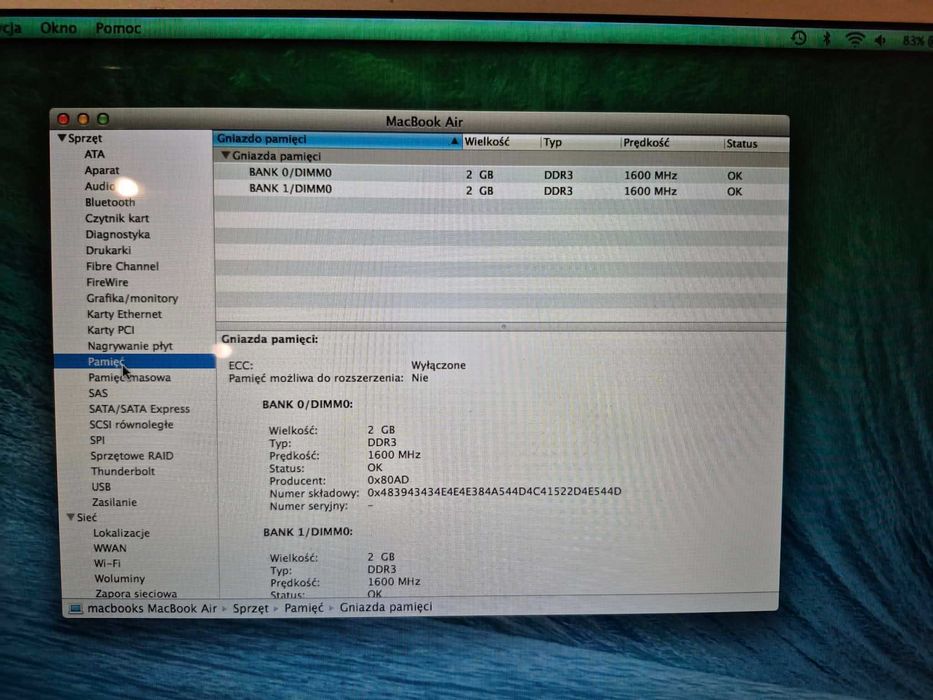Select Thunderbolt entry
Image resolution: width=933 pixels, height=700 pixels.
(x=123, y=471)
